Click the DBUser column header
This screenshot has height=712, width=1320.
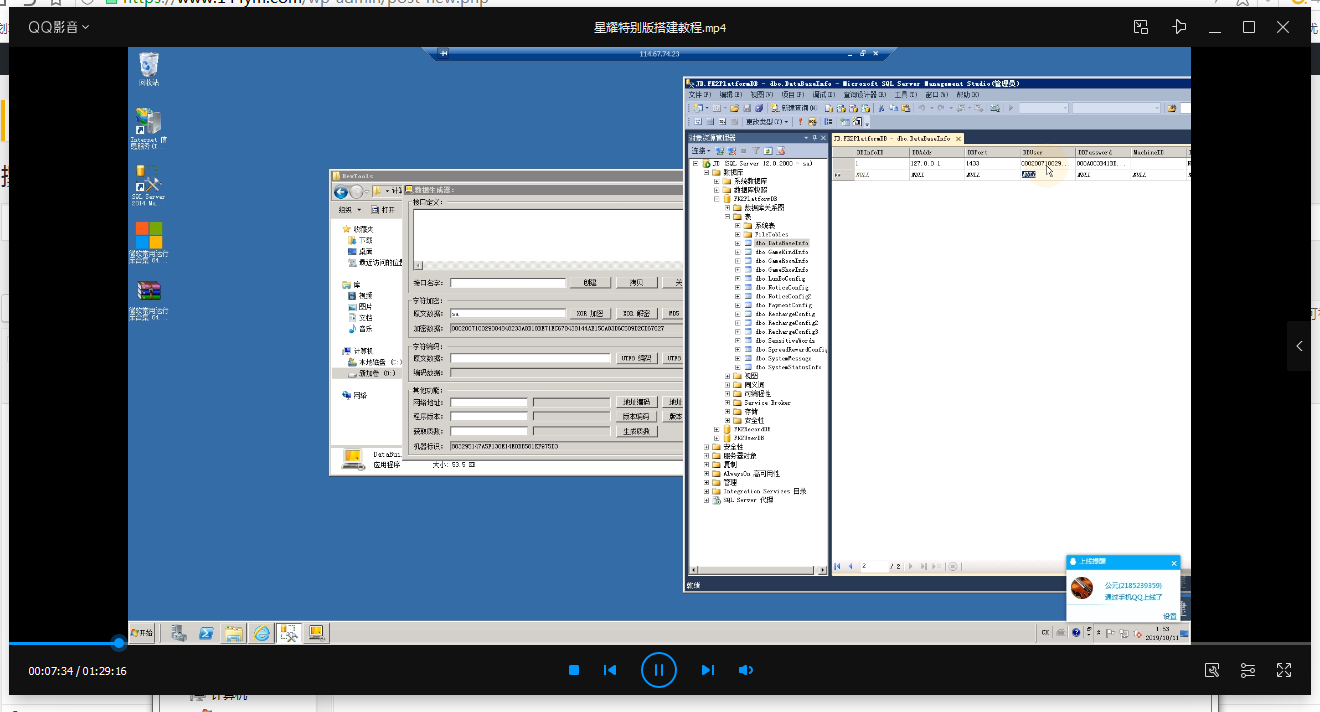[1046, 152]
